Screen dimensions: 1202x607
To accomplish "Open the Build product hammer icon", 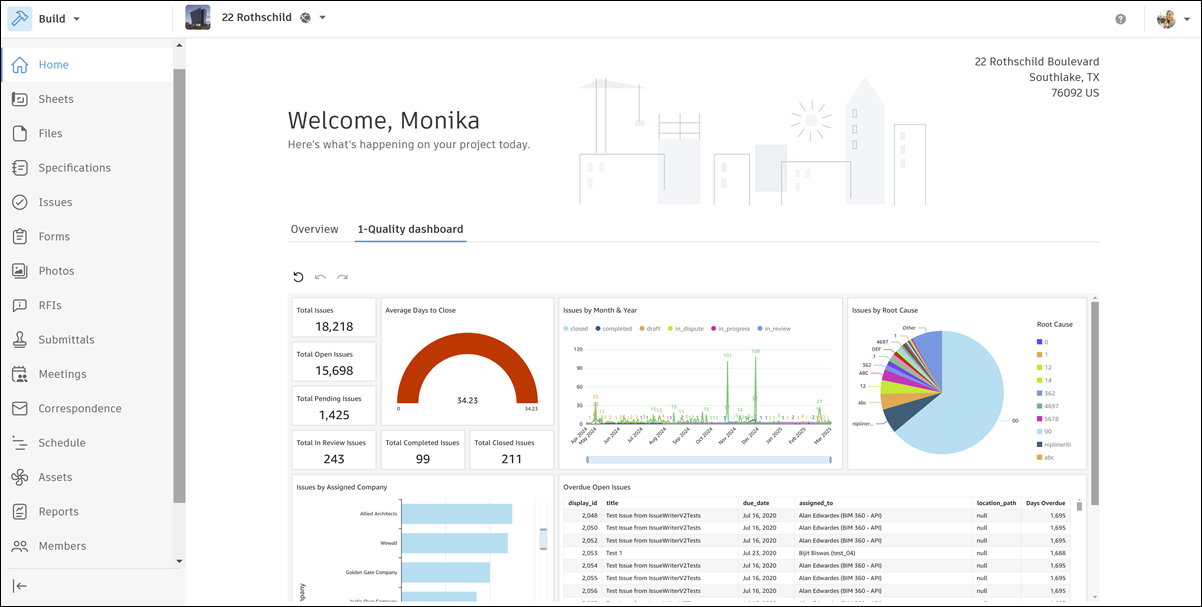I will (19, 19).
